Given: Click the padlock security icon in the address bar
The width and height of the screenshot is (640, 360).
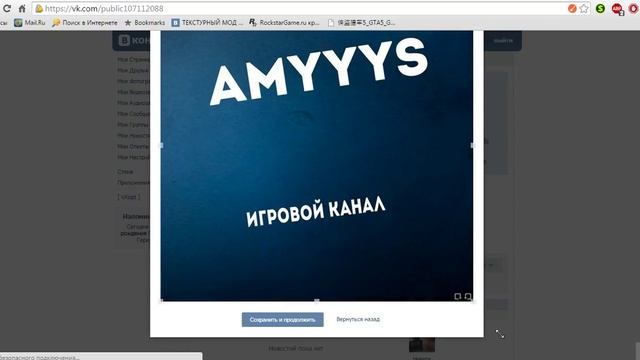Looking at the screenshot, I should coord(39,9).
